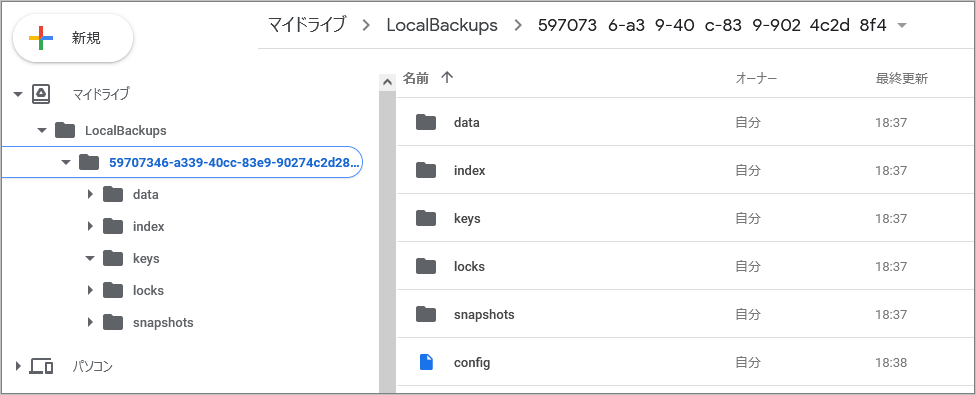
Task: Click the data folder icon in sidebar
Action: [113, 195]
